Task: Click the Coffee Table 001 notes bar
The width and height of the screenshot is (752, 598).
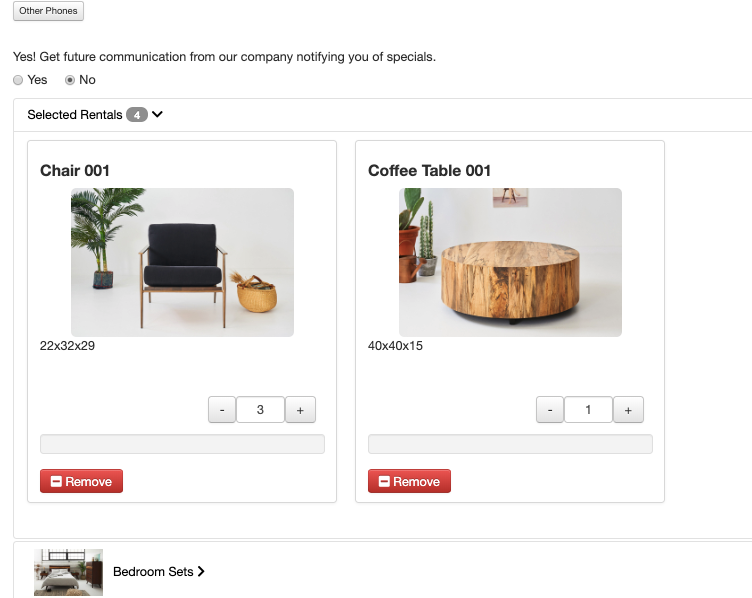Action: tap(510, 444)
